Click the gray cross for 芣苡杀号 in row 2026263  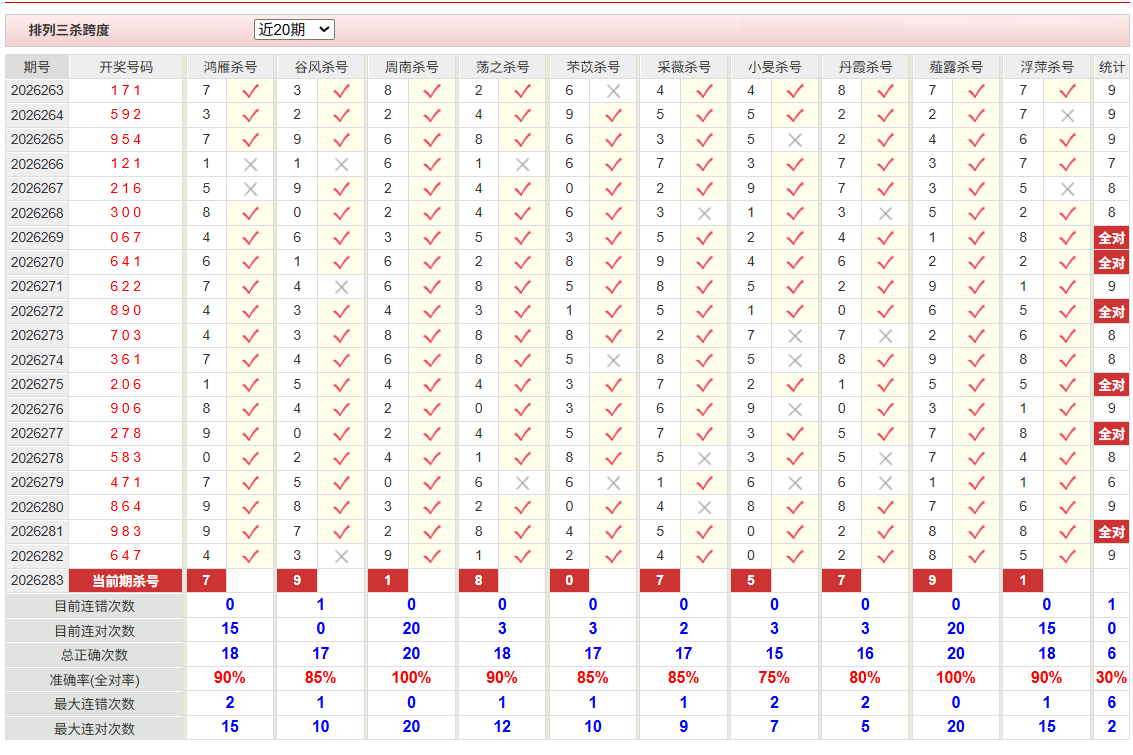613,91
